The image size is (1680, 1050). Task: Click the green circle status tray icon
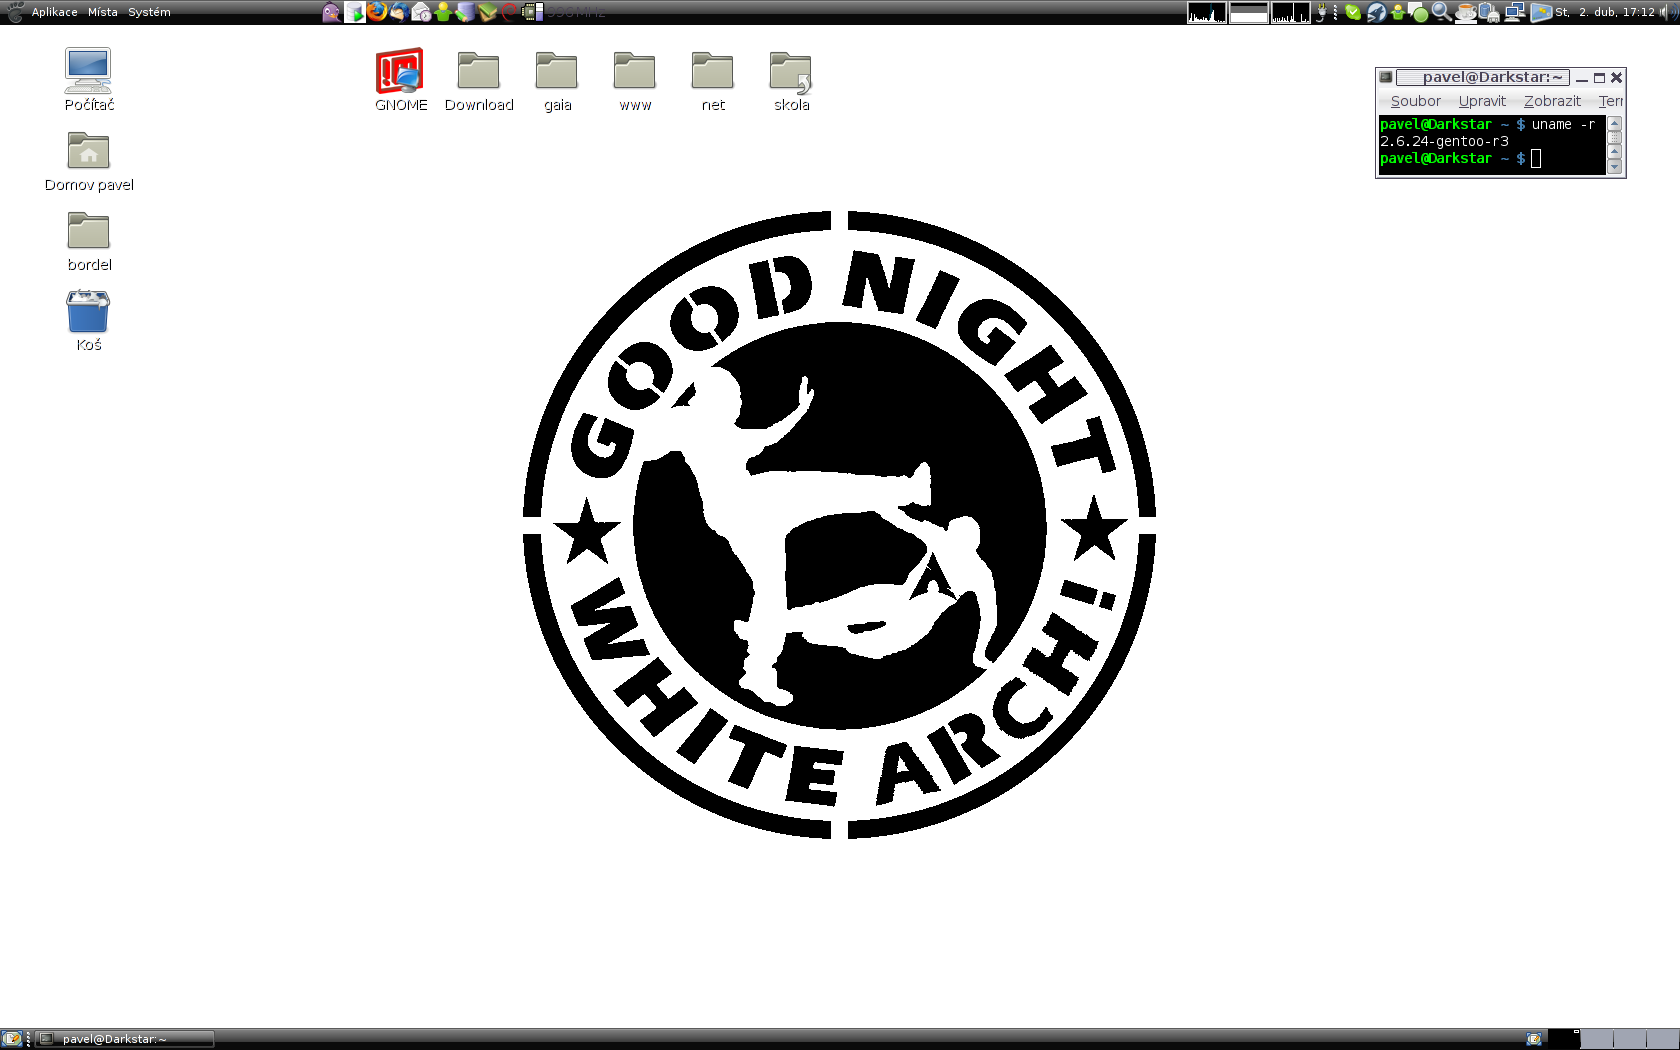tap(1418, 13)
